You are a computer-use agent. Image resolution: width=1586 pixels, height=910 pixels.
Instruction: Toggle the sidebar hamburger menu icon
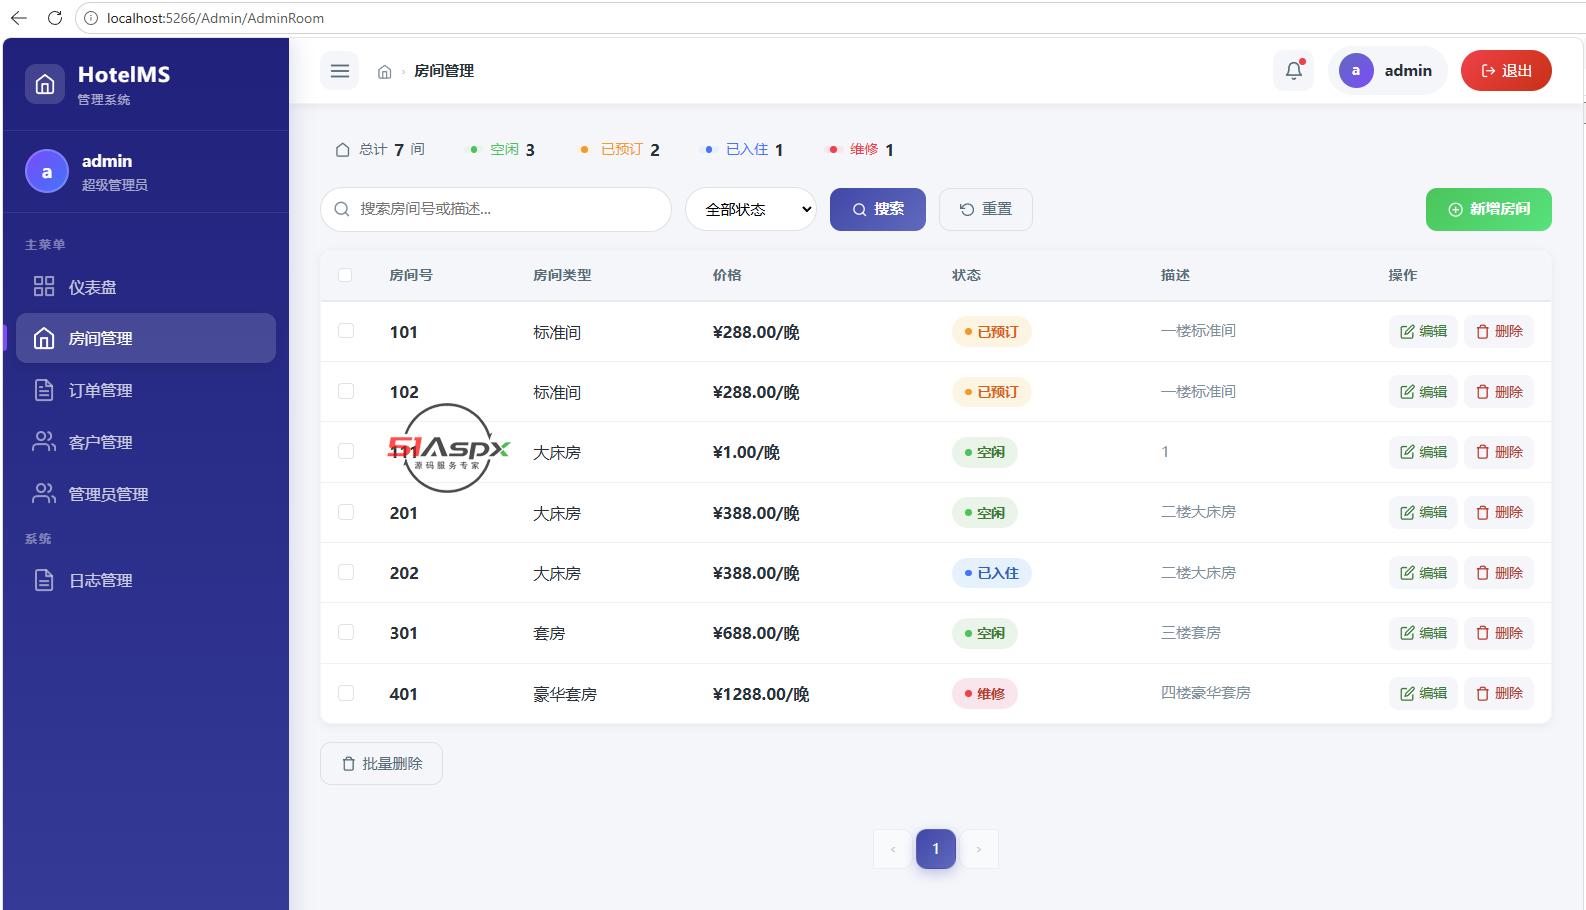pyautogui.click(x=340, y=71)
